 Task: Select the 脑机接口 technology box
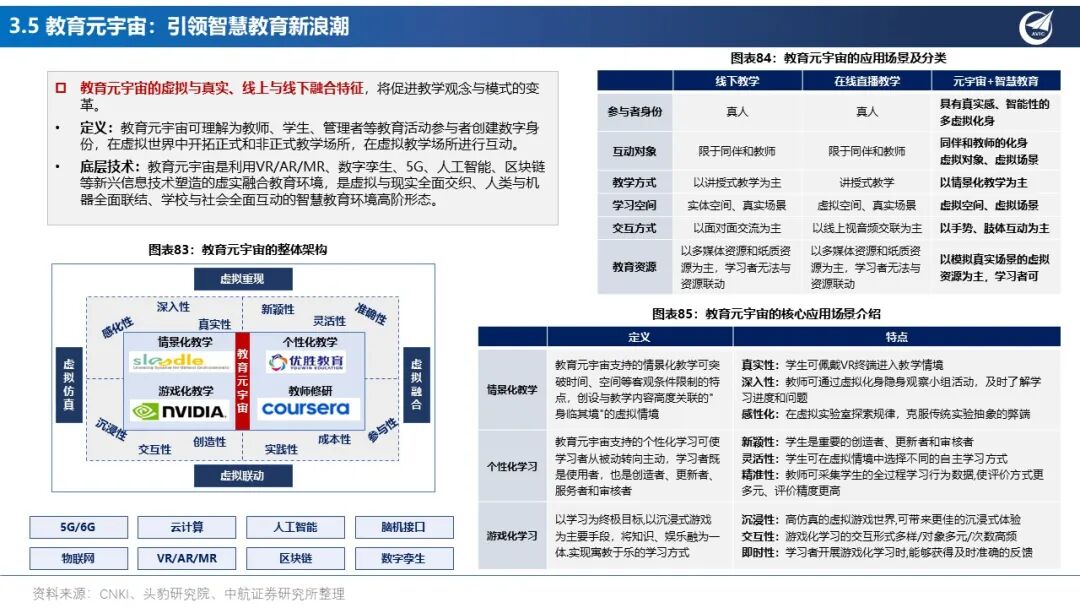pos(404,527)
